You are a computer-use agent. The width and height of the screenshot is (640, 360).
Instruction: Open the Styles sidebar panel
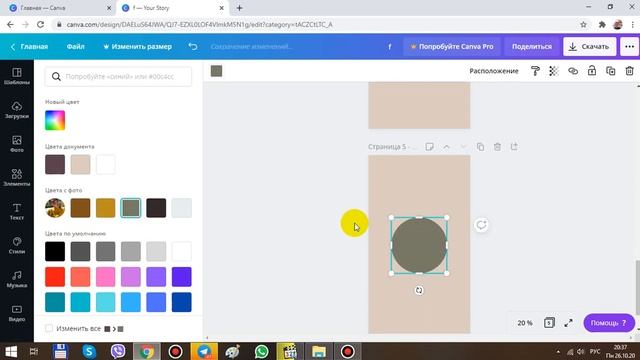(17, 246)
